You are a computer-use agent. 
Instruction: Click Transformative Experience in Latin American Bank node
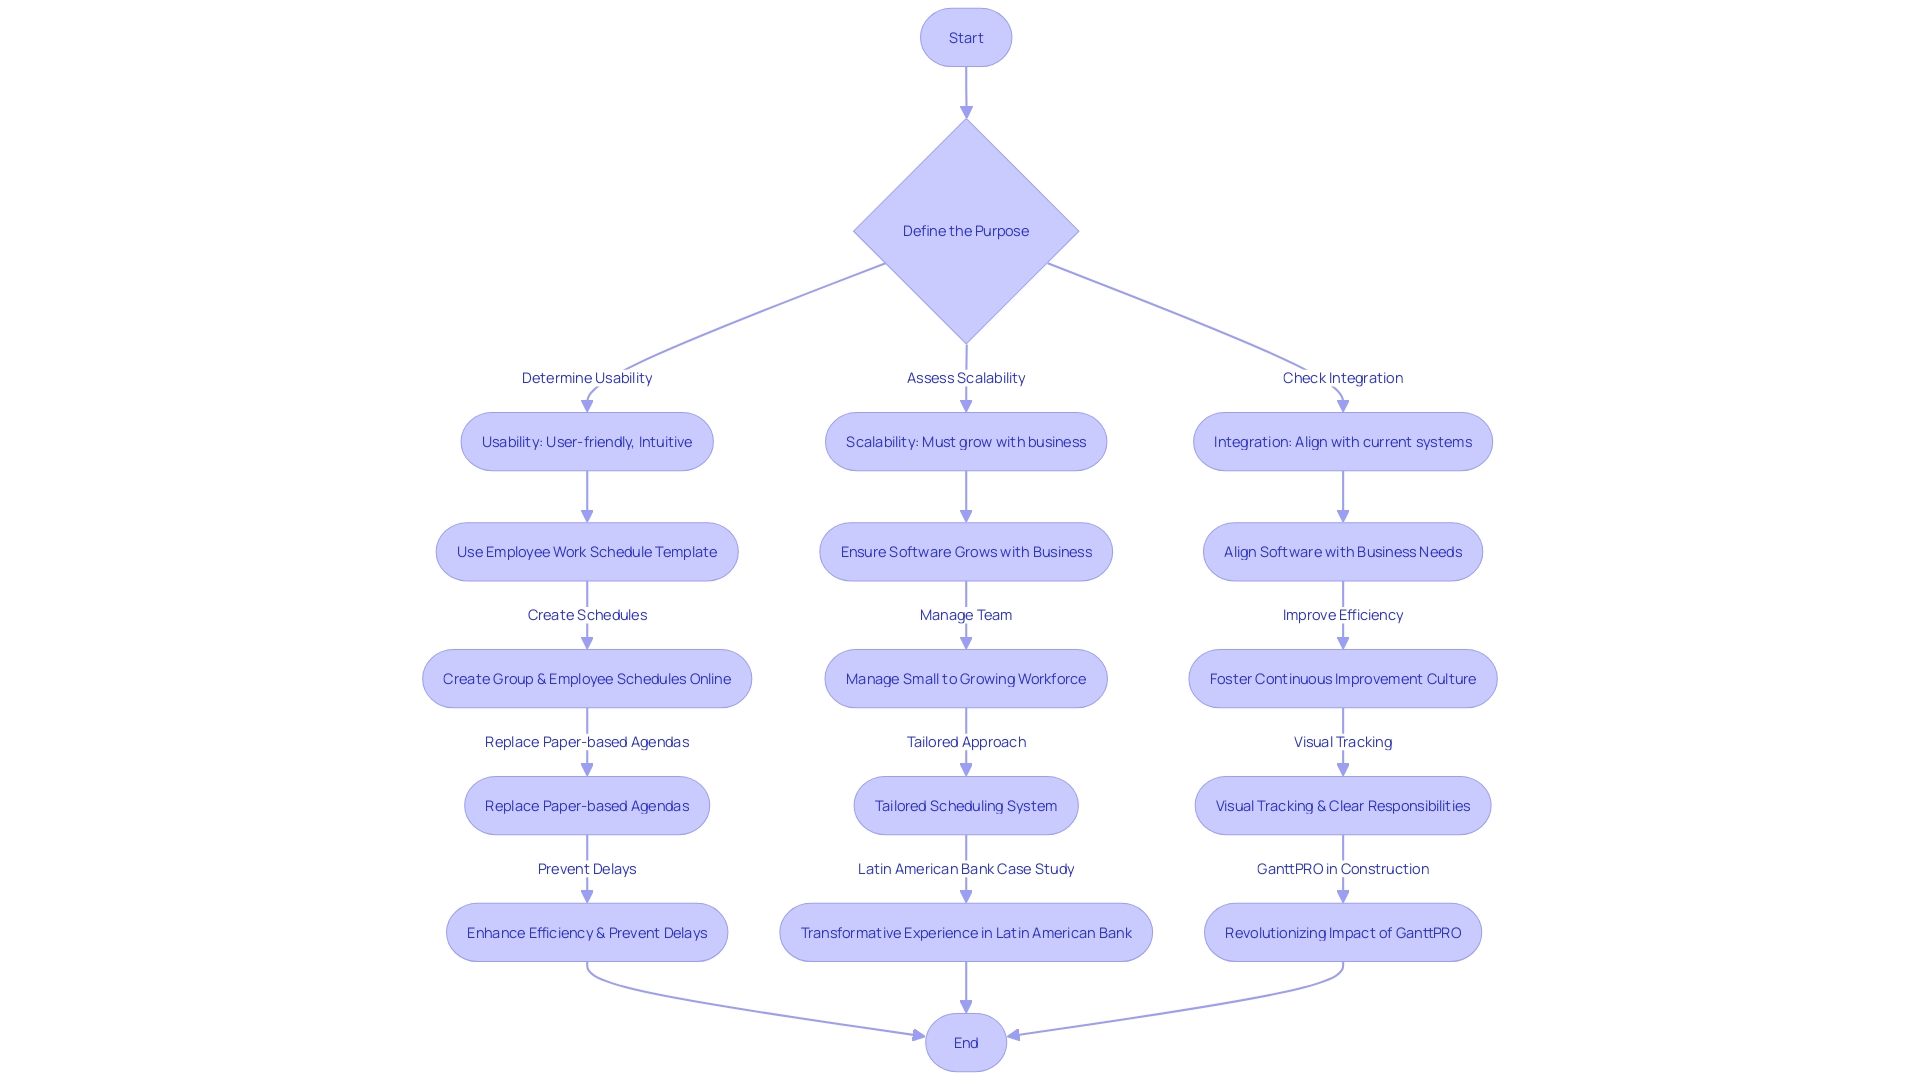(967, 932)
